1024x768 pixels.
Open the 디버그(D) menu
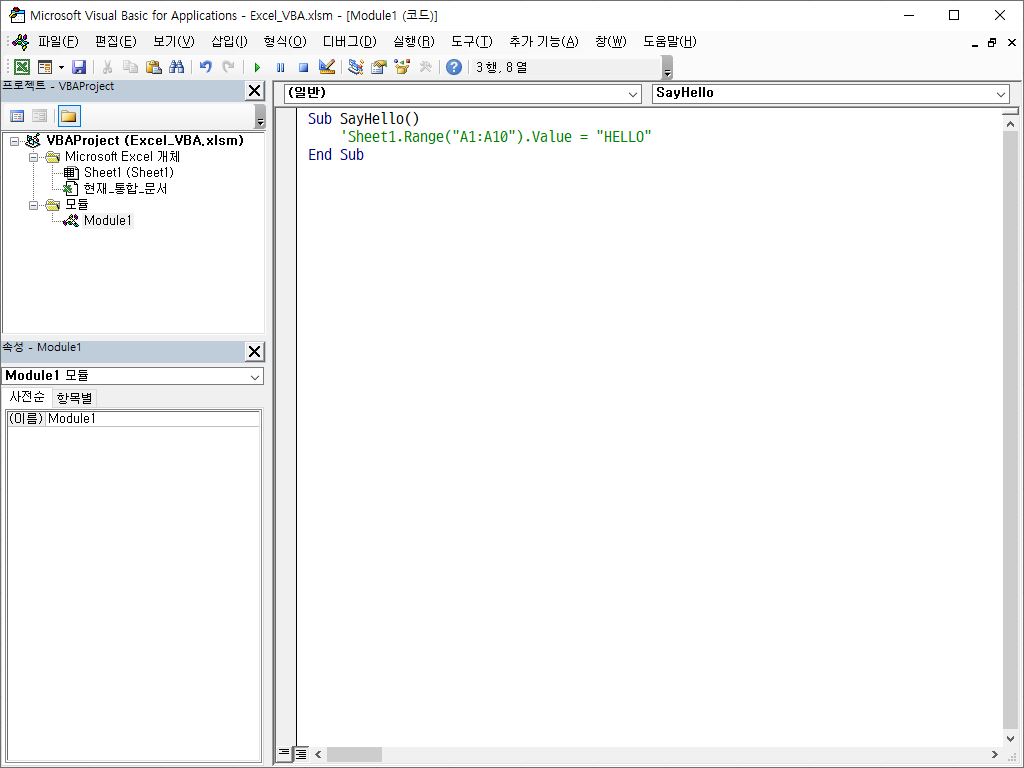pyautogui.click(x=349, y=42)
